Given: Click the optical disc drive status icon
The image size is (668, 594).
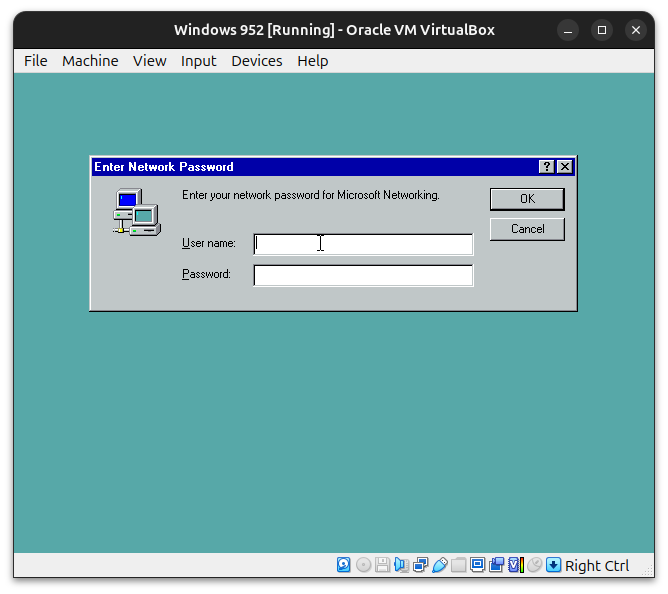Looking at the screenshot, I should pyautogui.click(x=363, y=565).
